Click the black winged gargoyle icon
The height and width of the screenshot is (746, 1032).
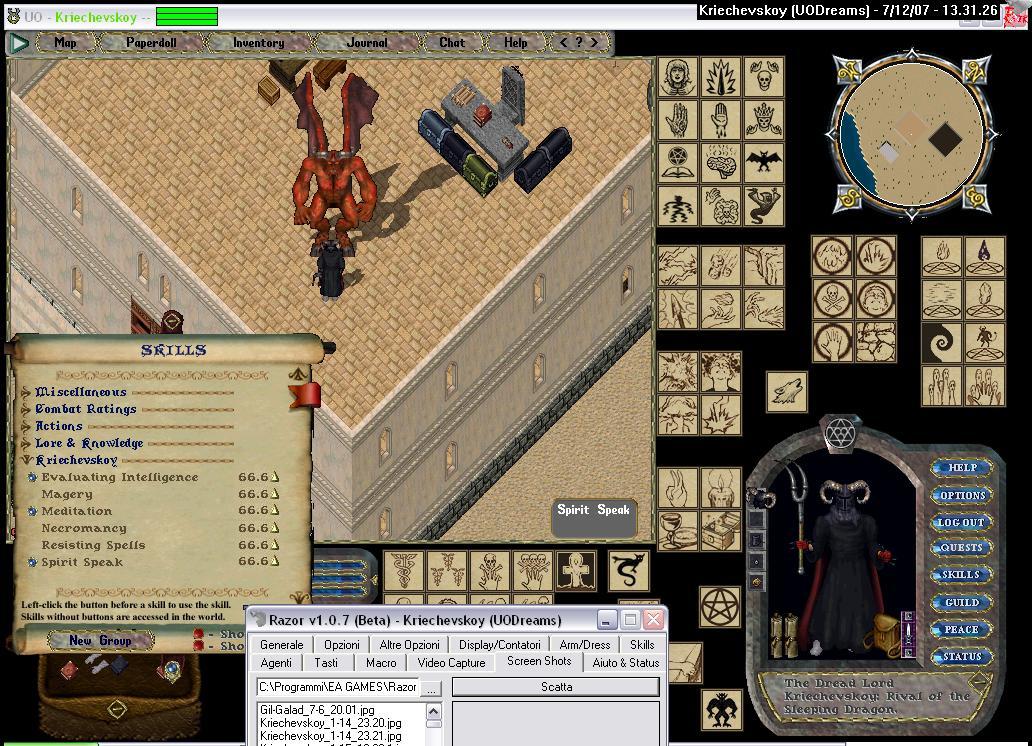(x=721, y=710)
